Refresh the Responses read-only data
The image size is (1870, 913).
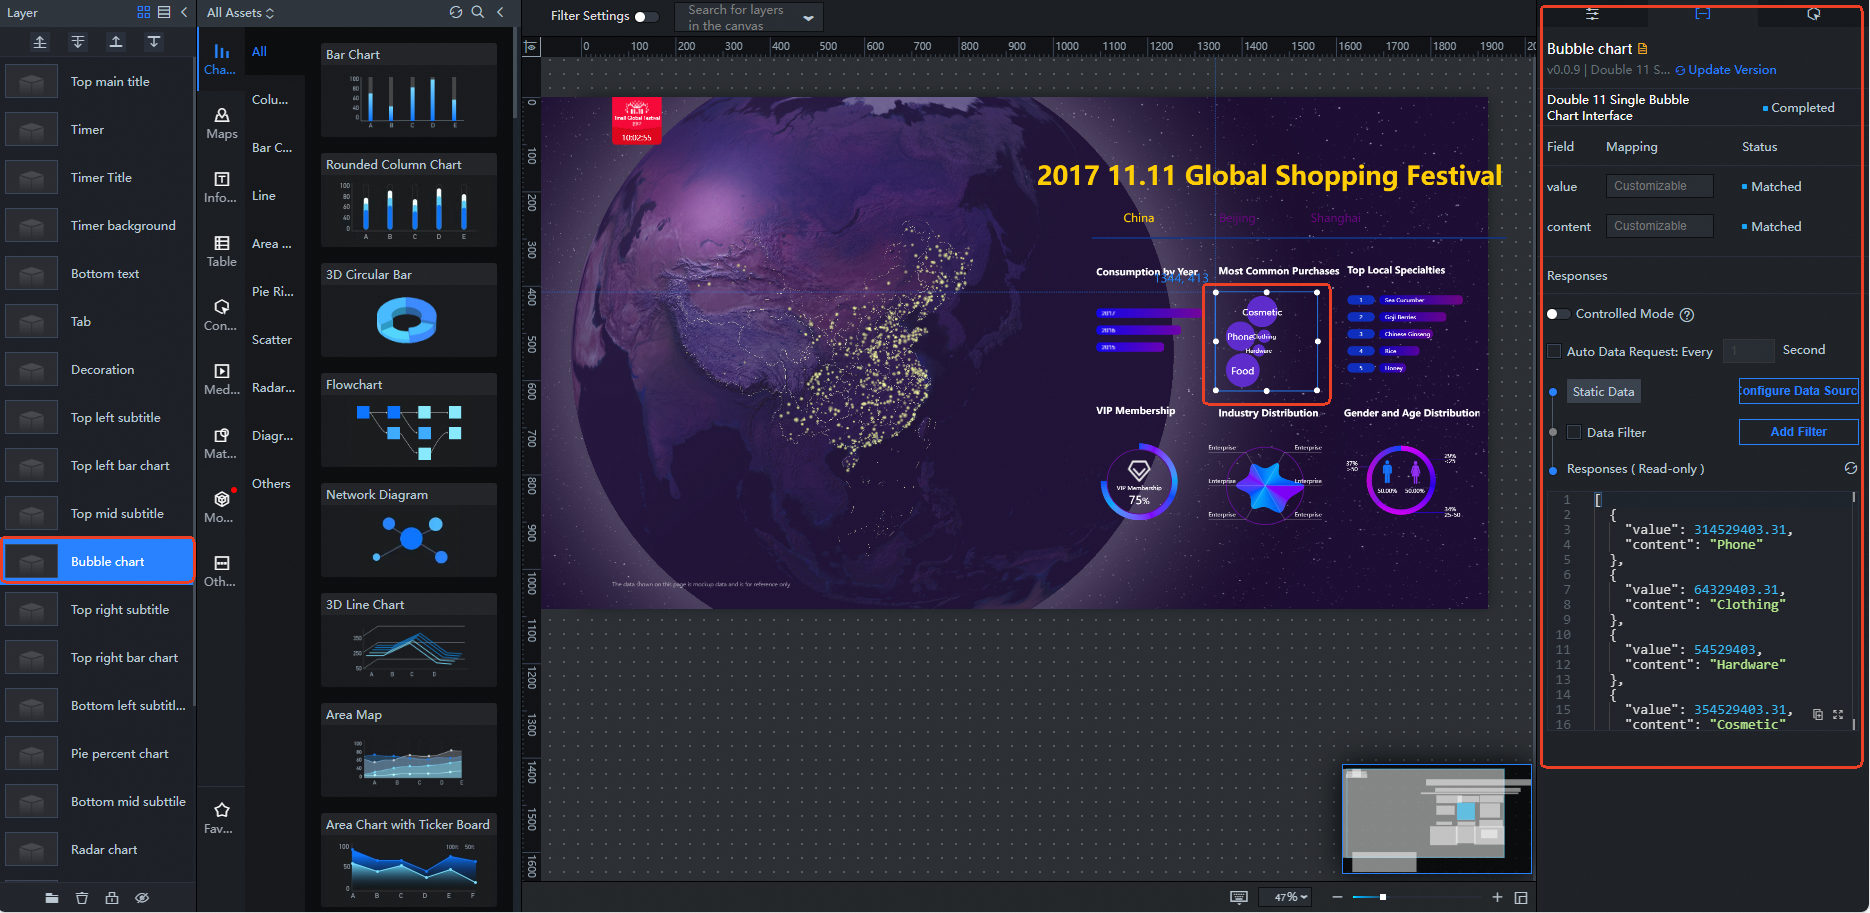[x=1851, y=468]
